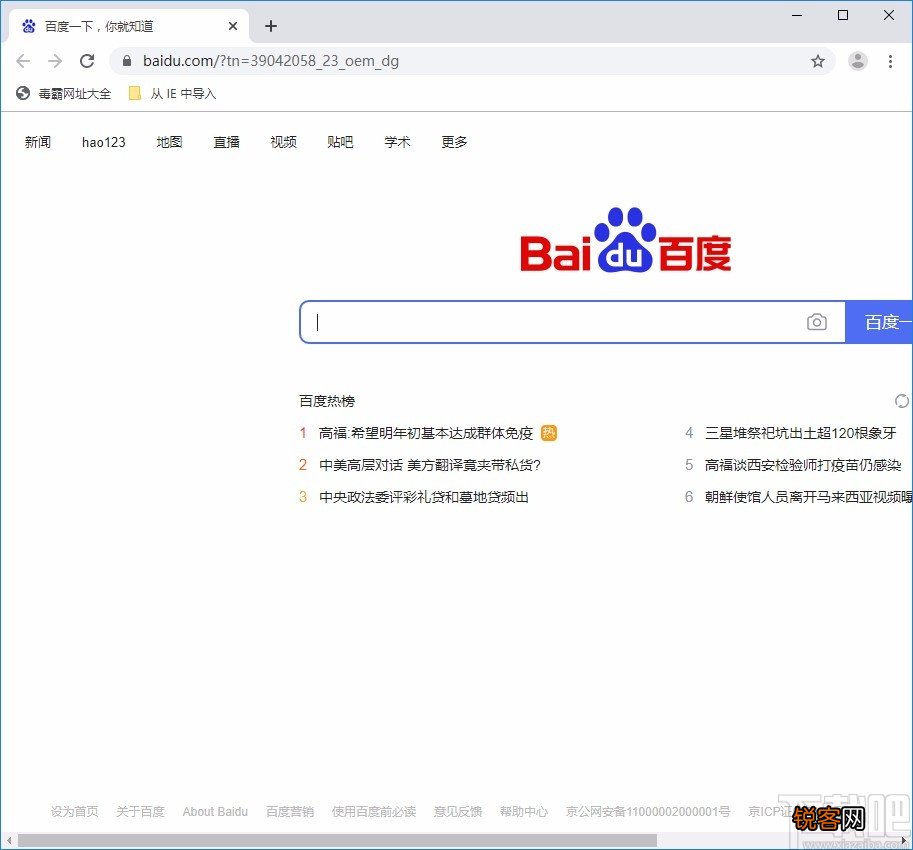The image size is (913, 850).
Task: Open hot item 高福:希望明年初基本达成群体免疫
Action: pyautogui.click(x=426, y=433)
